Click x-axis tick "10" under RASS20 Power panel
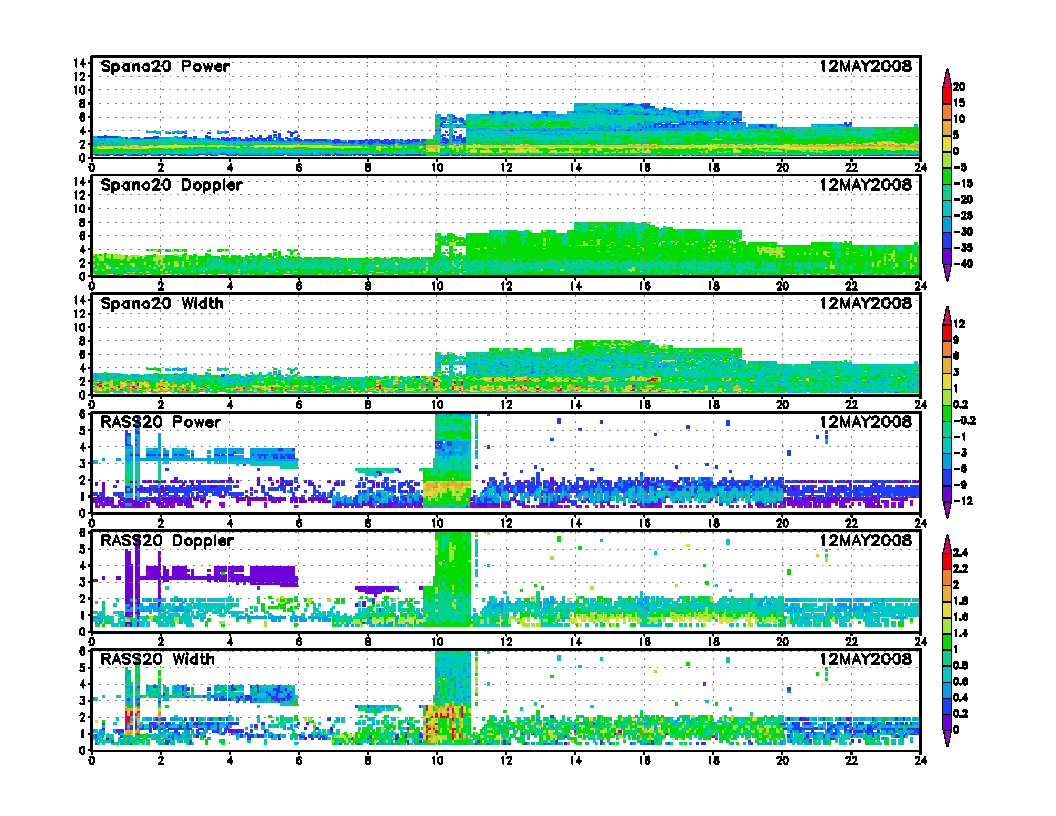Image resolution: width=1056 pixels, height=816 pixels. click(436, 523)
